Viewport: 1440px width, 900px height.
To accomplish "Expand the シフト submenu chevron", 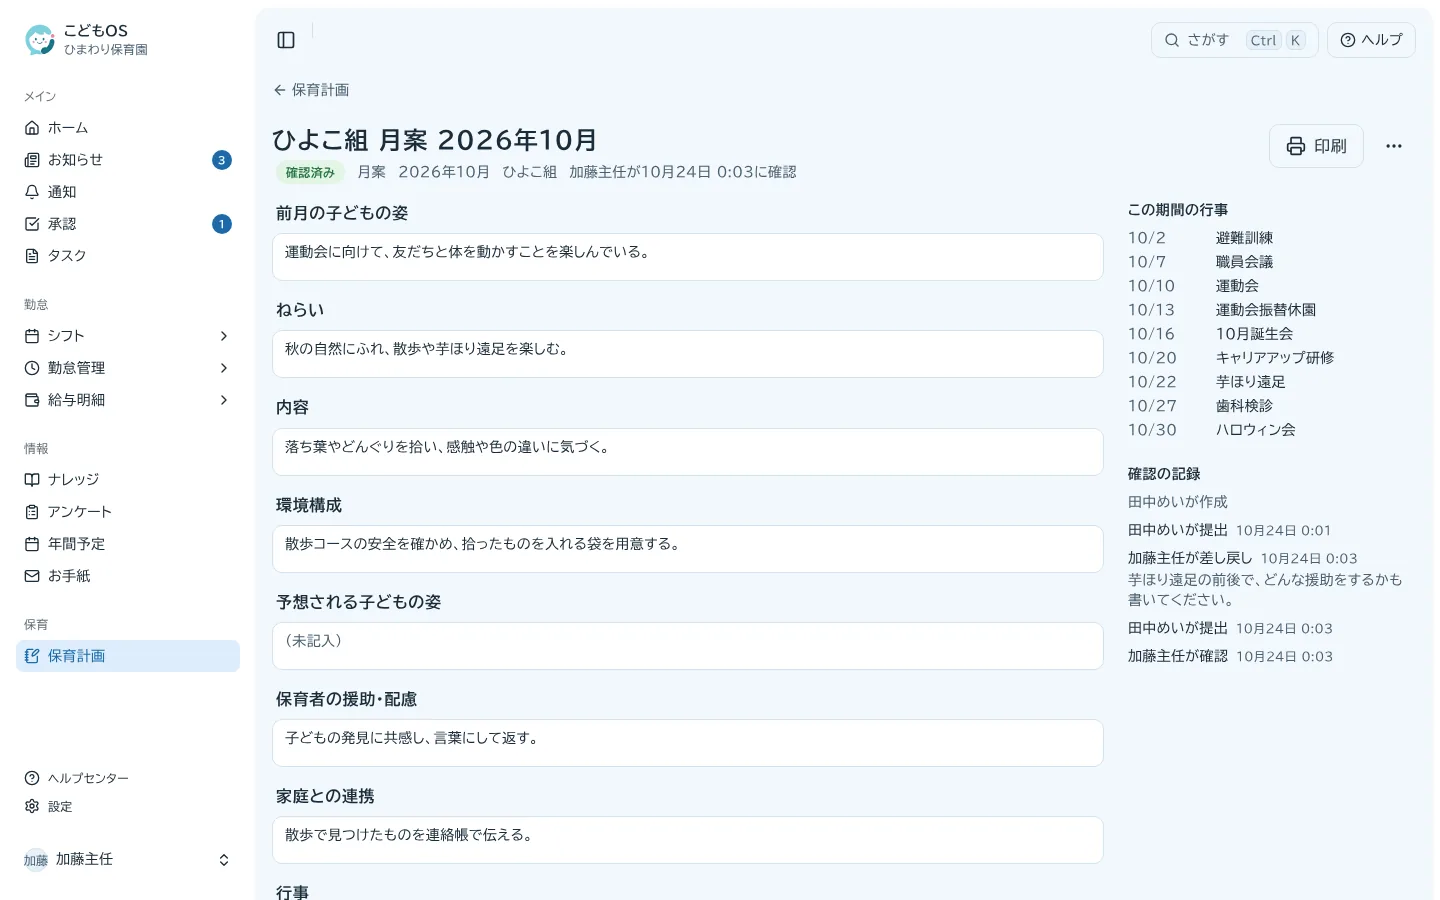I will click(224, 336).
